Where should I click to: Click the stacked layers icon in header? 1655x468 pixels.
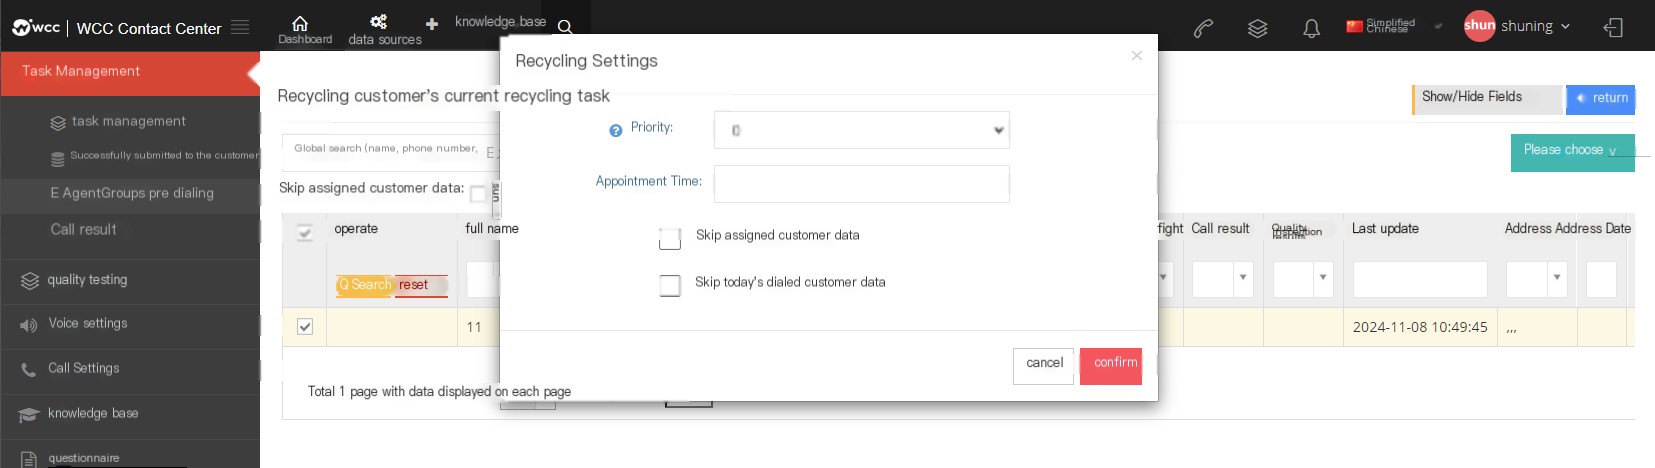[x=1258, y=28]
